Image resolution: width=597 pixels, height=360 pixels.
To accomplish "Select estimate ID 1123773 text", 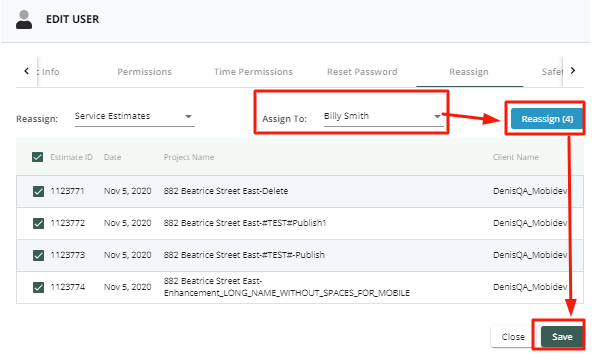I will [67, 255].
